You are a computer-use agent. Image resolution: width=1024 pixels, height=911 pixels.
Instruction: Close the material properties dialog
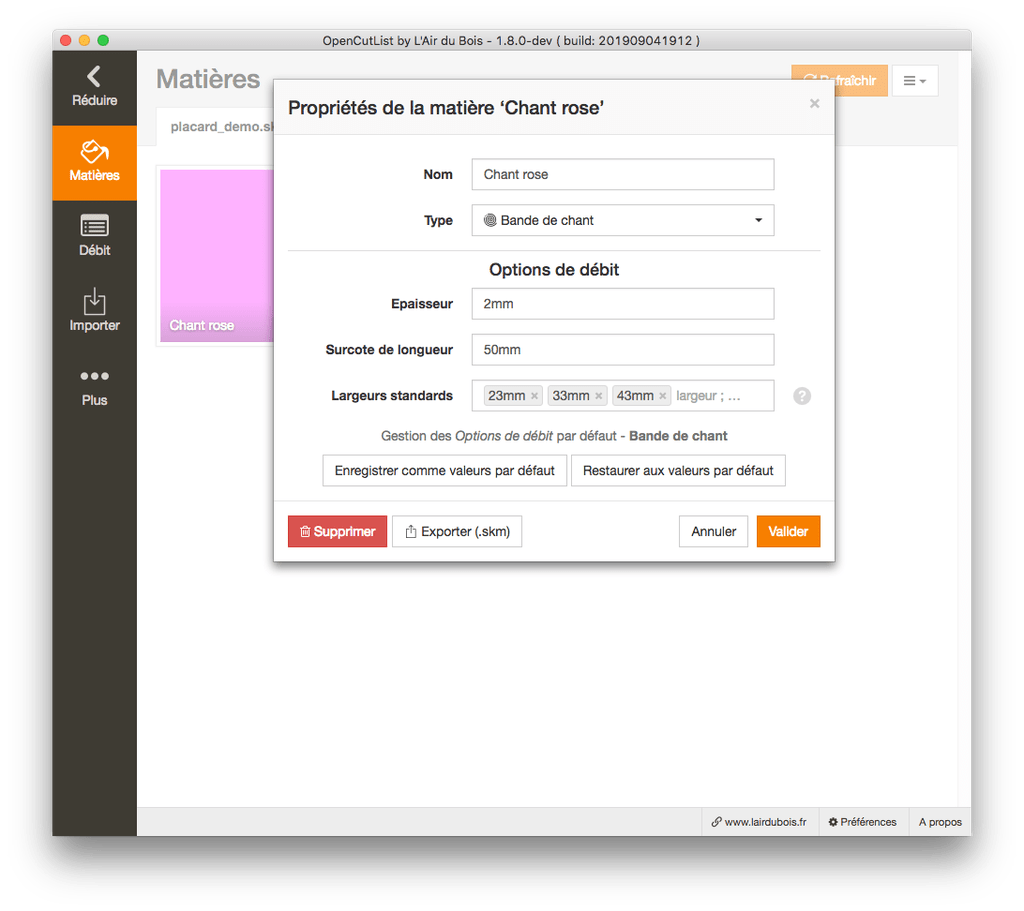click(x=814, y=103)
